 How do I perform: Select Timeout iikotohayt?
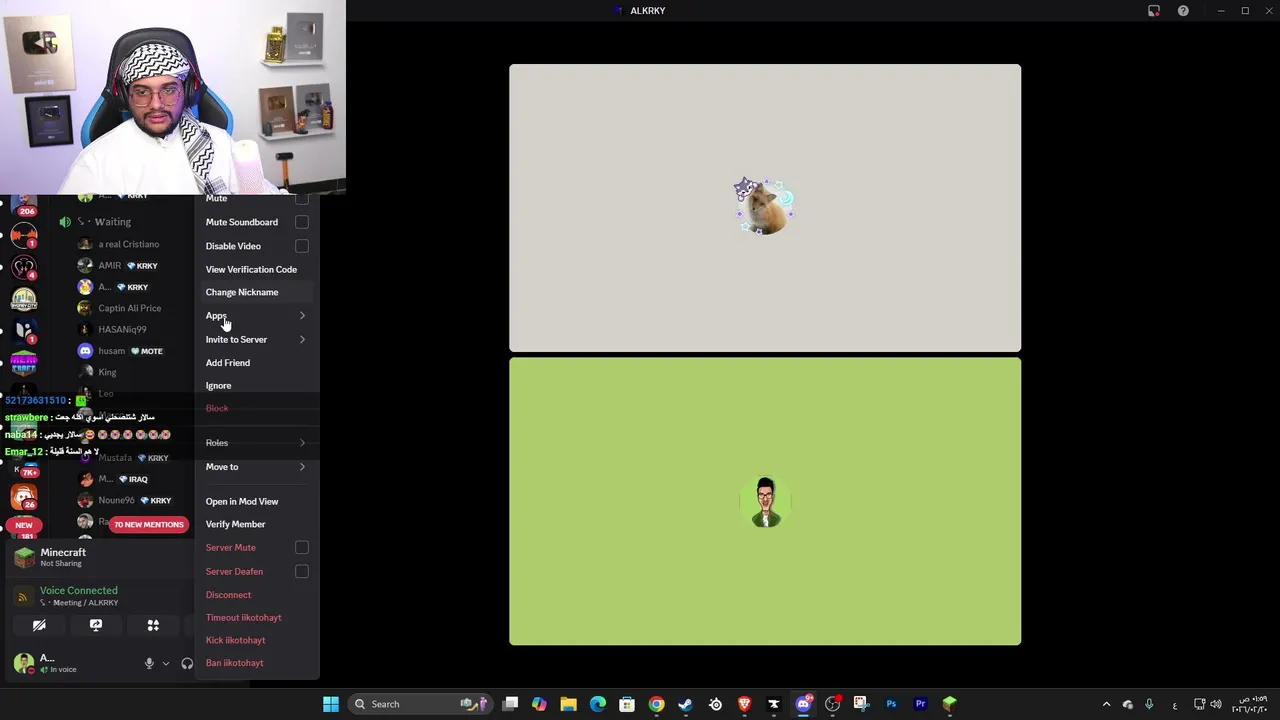pyautogui.click(x=256, y=617)
